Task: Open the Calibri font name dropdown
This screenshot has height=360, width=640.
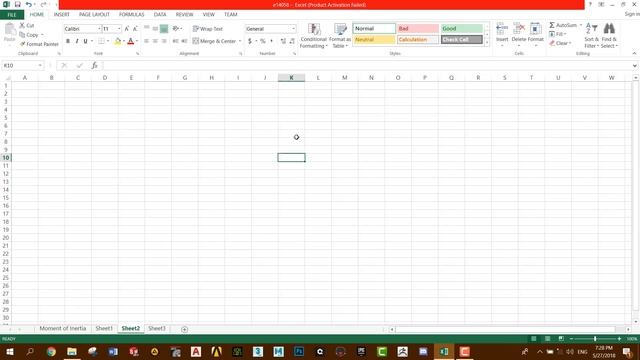Action: tap(99, 29)
